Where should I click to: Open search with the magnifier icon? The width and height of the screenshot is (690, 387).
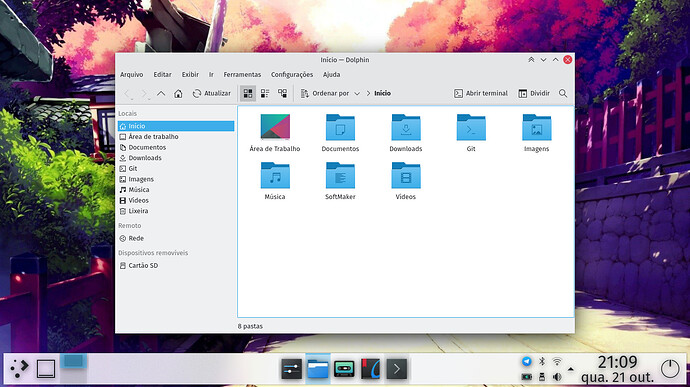point(563,93)
